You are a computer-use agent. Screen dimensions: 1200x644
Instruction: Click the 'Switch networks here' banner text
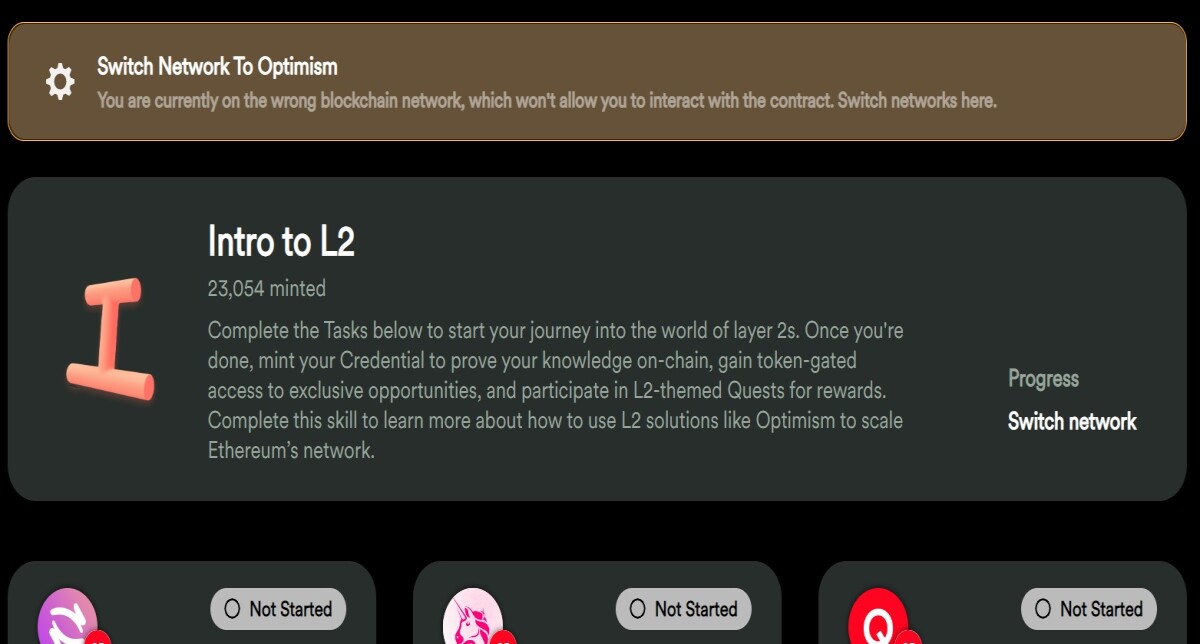(x=917, y=101)
